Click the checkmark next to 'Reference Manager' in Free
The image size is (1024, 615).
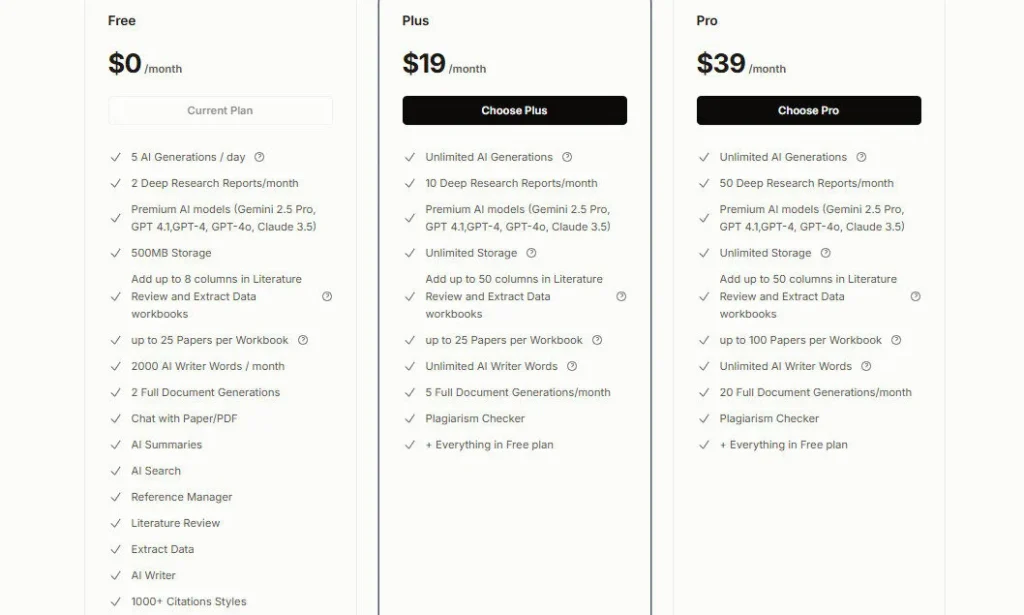pos(116,497)
